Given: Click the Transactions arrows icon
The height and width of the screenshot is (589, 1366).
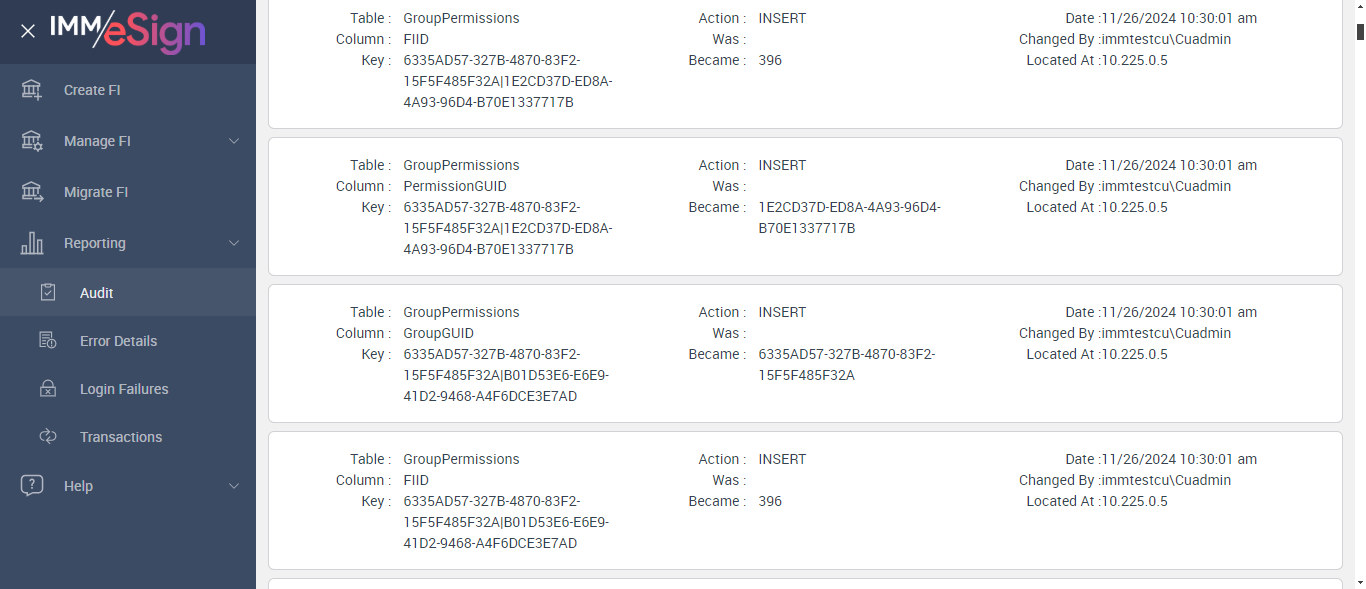Looking at the screenshot, I should click(48, 437).
